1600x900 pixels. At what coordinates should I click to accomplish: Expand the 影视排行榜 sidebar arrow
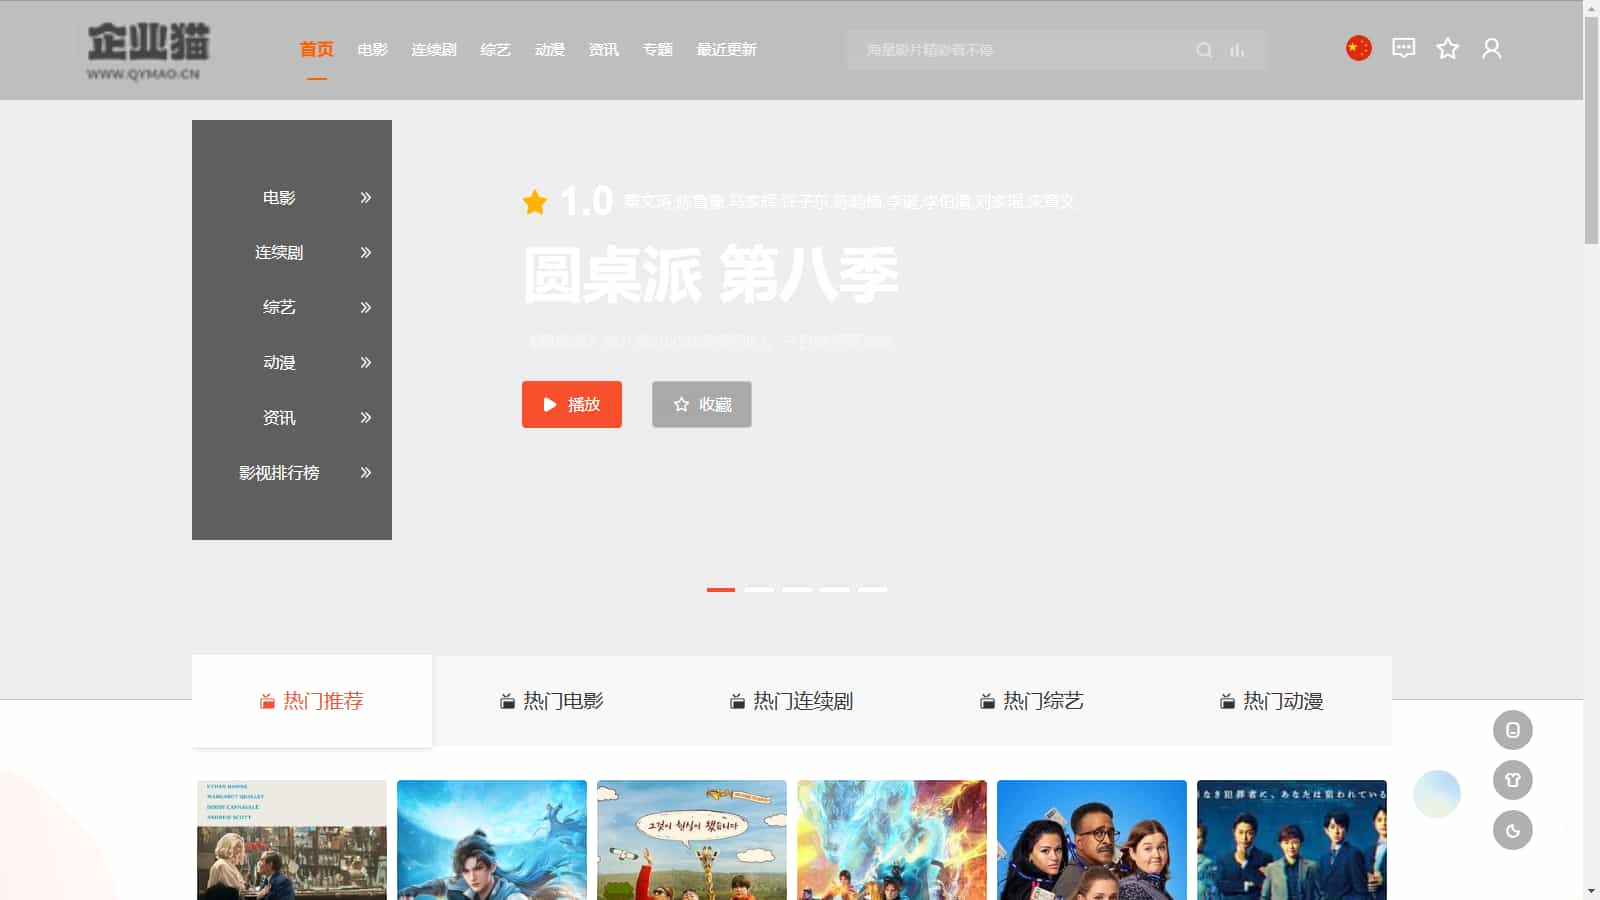tap(366, 473)
